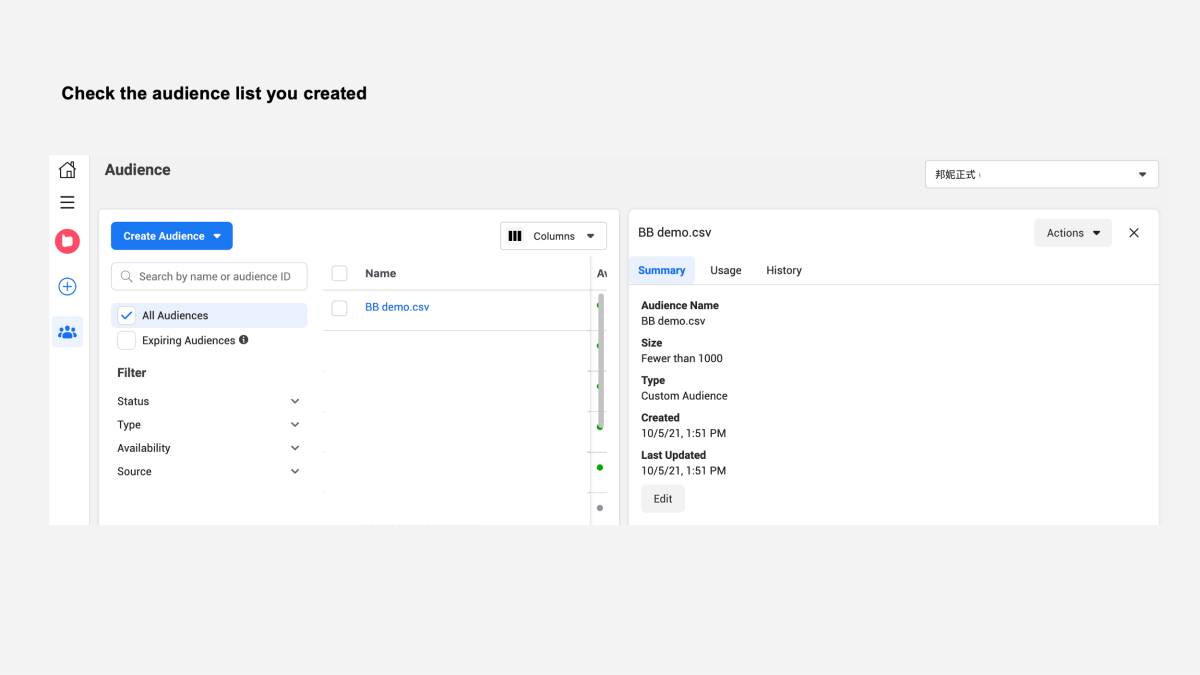The height and width of the screenshot is (675, 1200).
Task: Click the Edit button in the Summary panel
Action: 662,498
